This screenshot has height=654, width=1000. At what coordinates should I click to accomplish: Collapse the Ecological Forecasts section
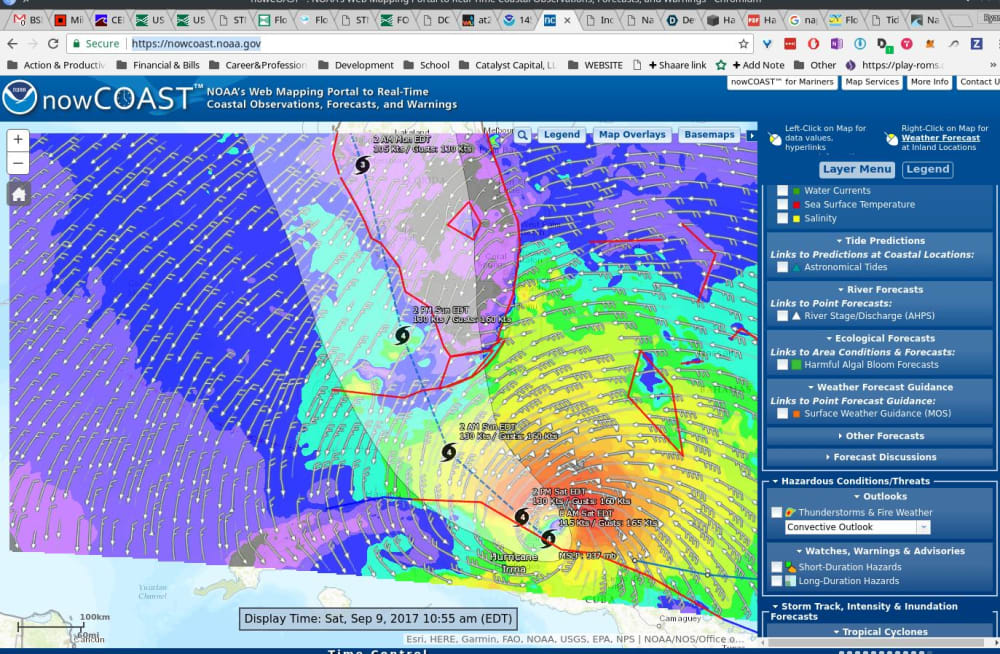point(880,338)
